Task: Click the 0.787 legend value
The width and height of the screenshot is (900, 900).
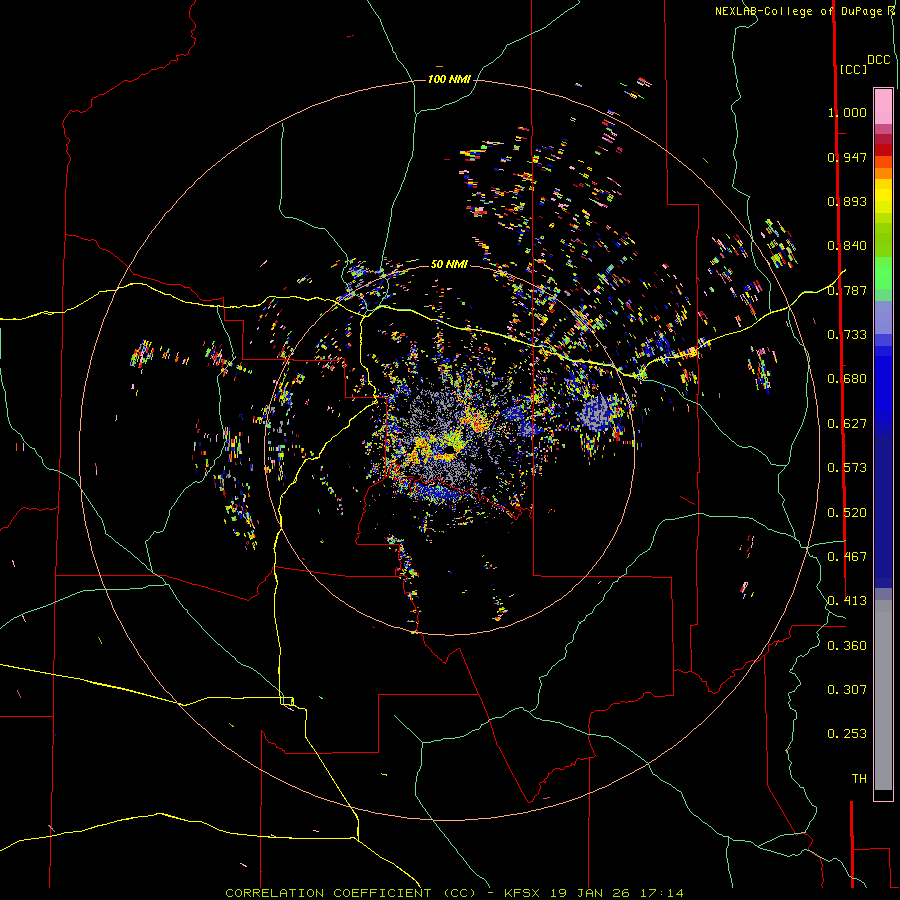Action: click(x=847, y=290)
